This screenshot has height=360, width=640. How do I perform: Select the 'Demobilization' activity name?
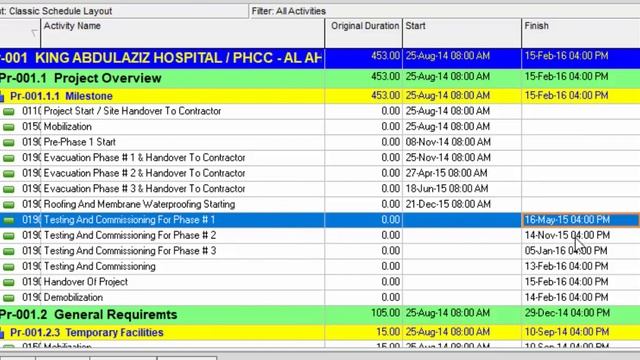[73, 297]
